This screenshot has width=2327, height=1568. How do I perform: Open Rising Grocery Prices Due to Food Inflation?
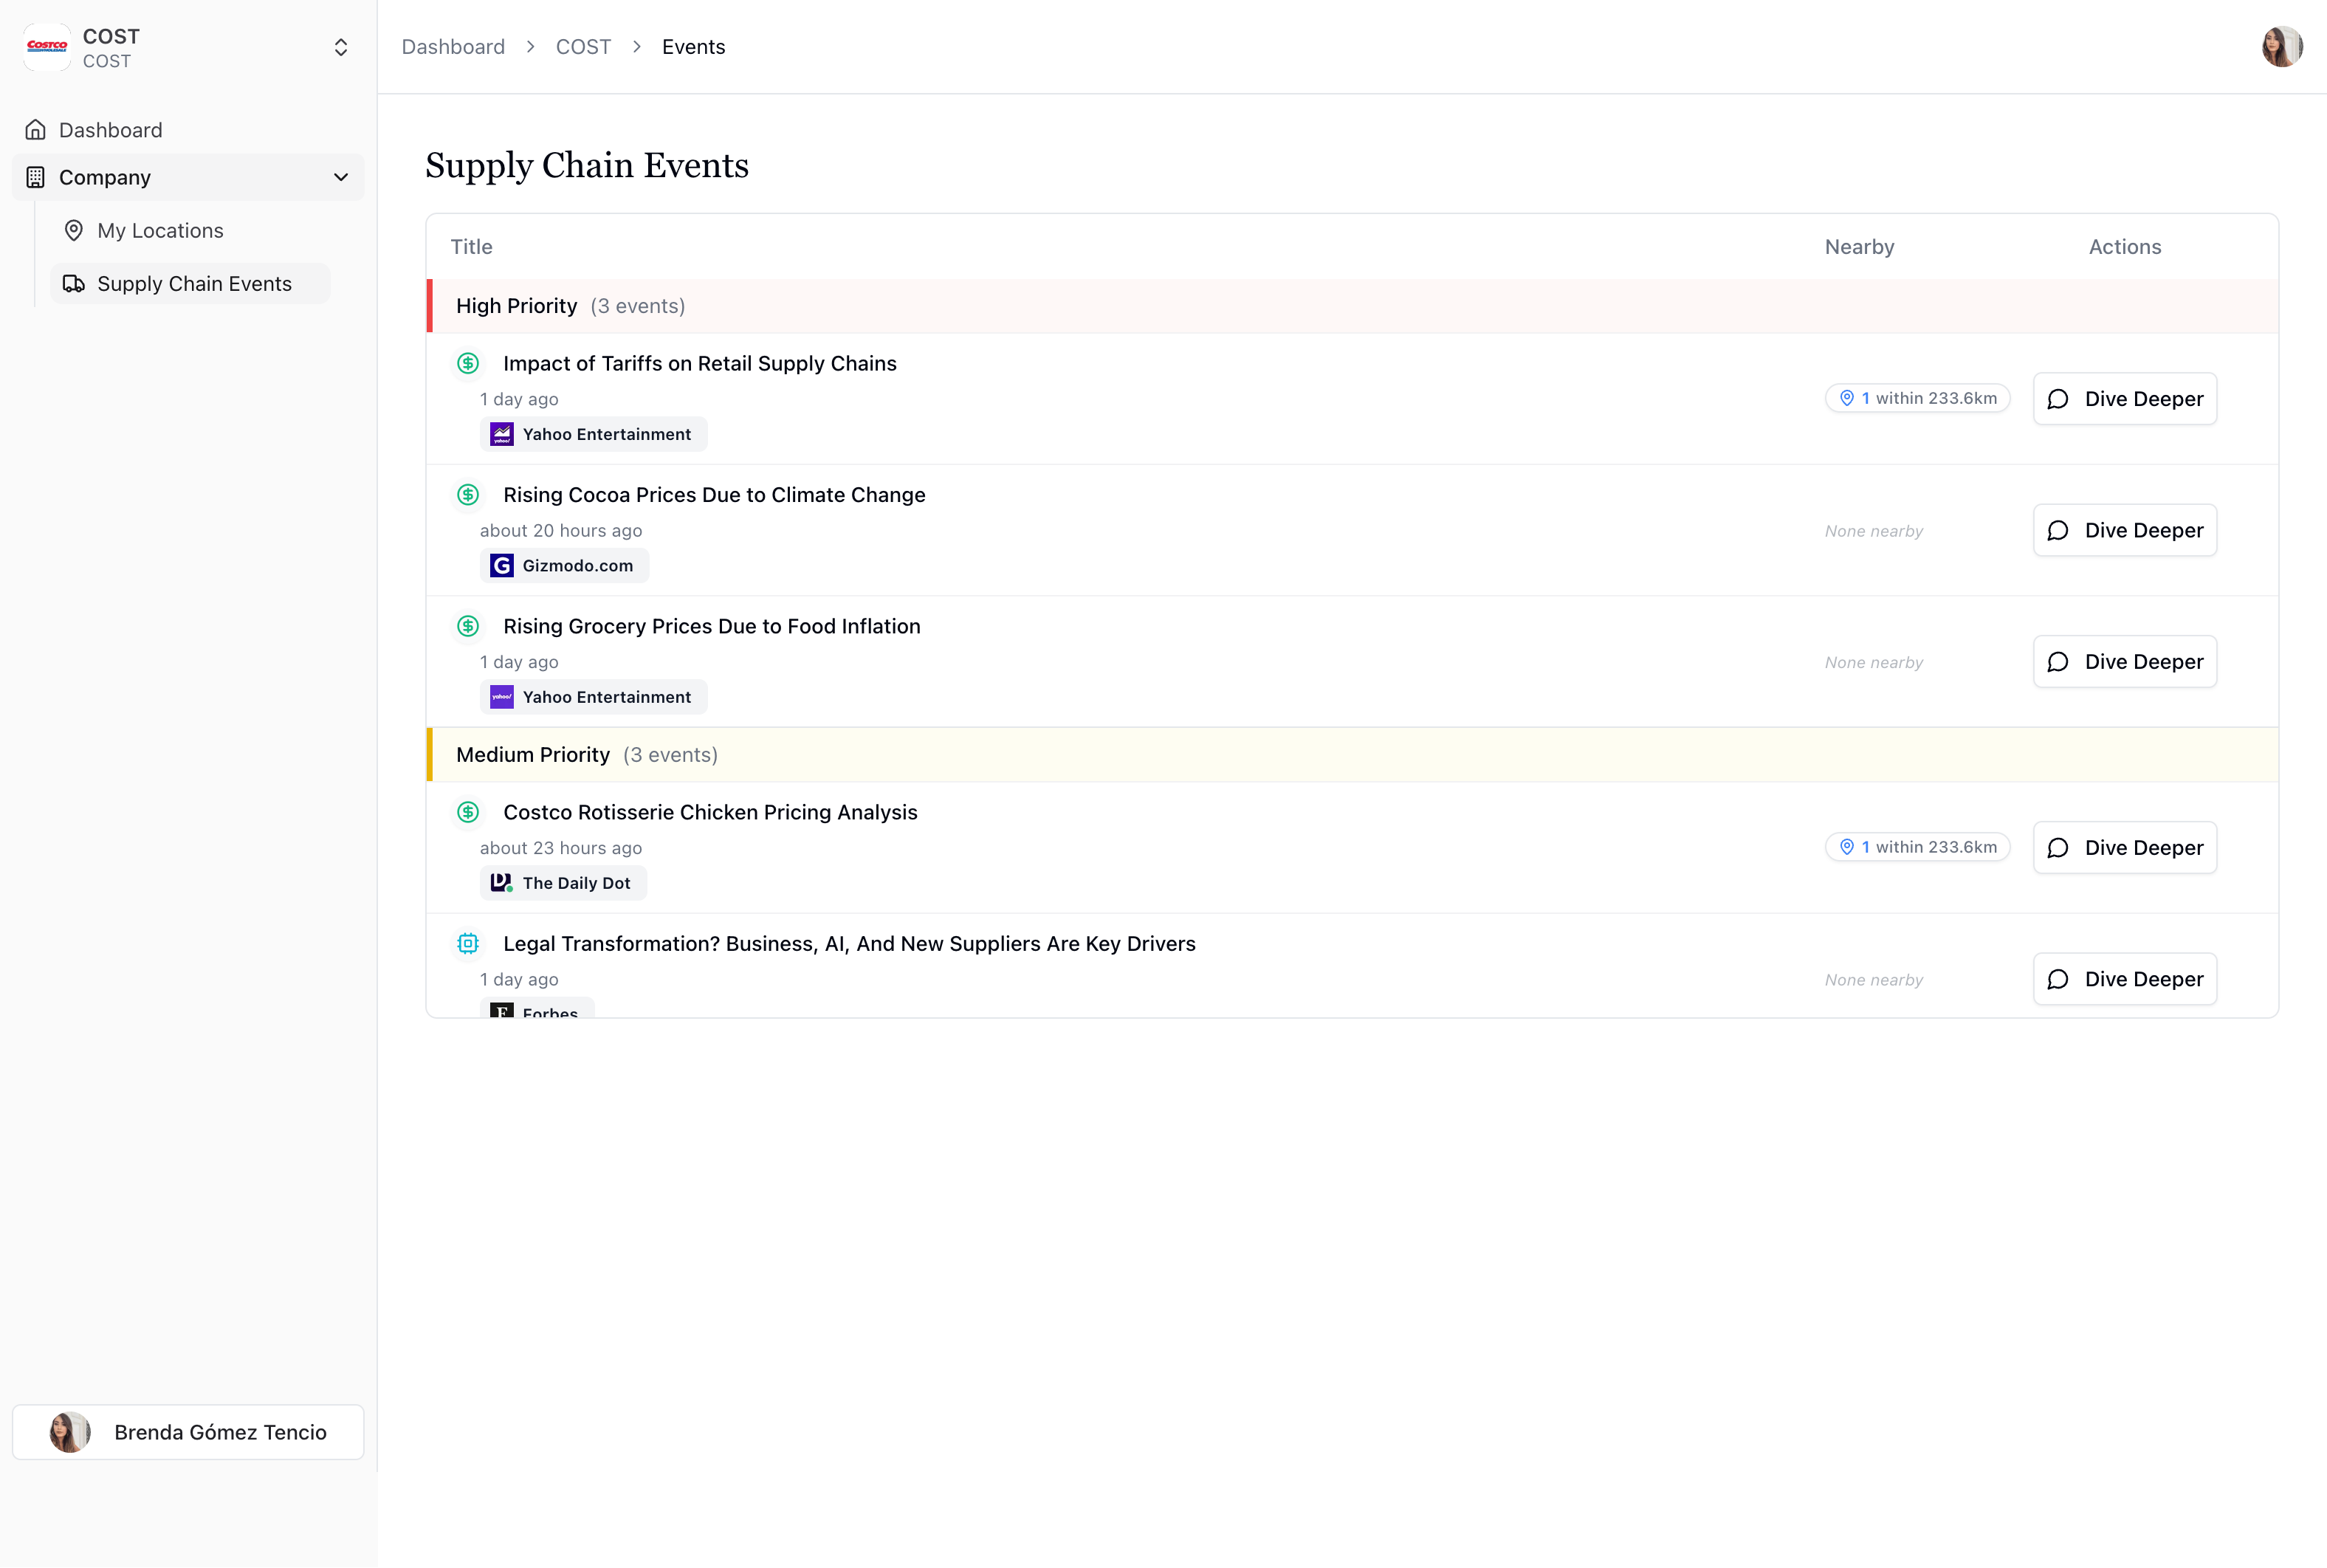711,626
